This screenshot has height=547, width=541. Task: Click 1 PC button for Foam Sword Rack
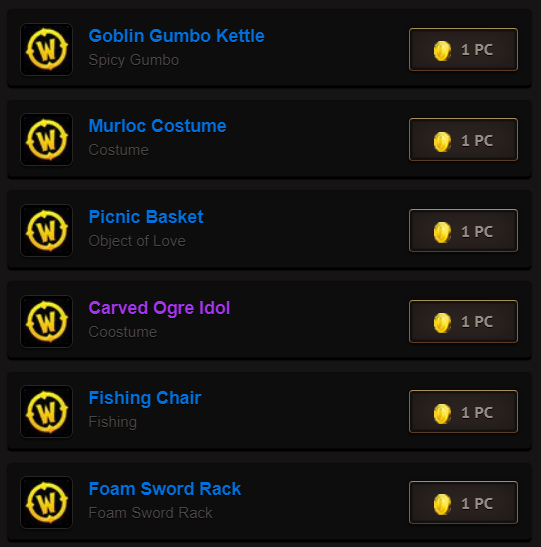tap(463, 503)
